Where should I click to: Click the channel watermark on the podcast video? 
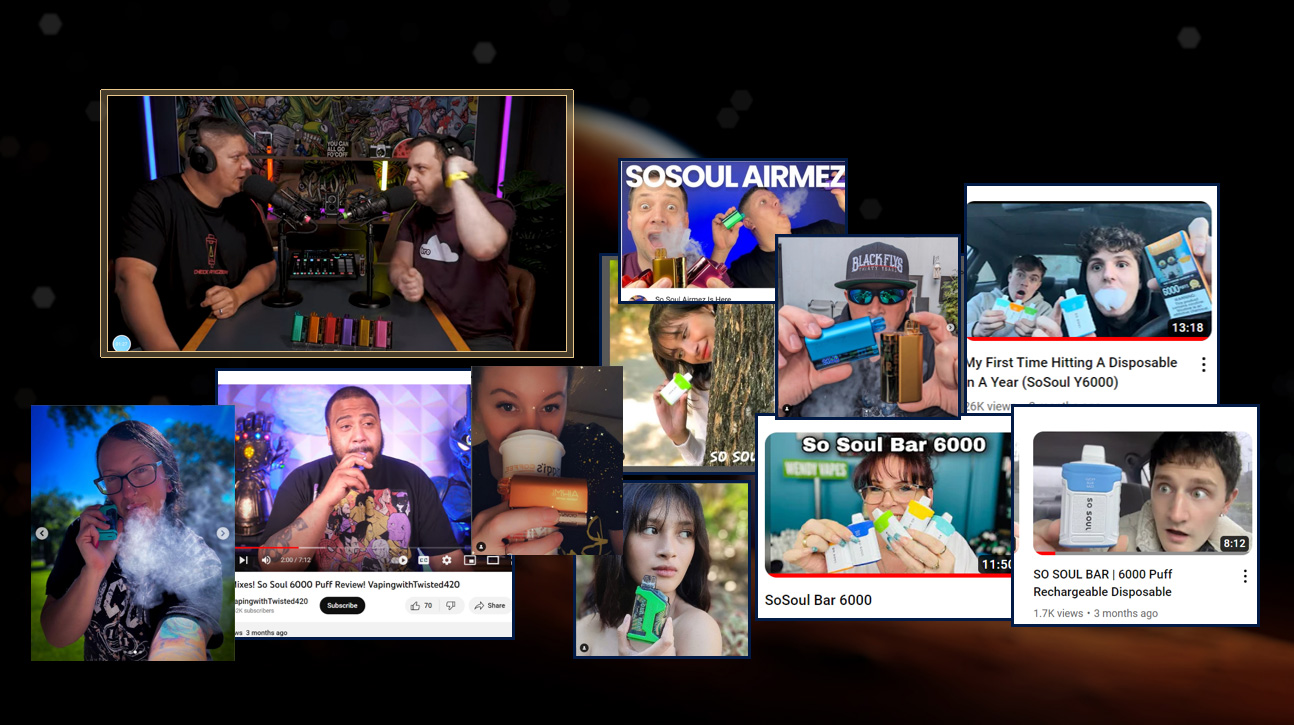click(121, 343)
